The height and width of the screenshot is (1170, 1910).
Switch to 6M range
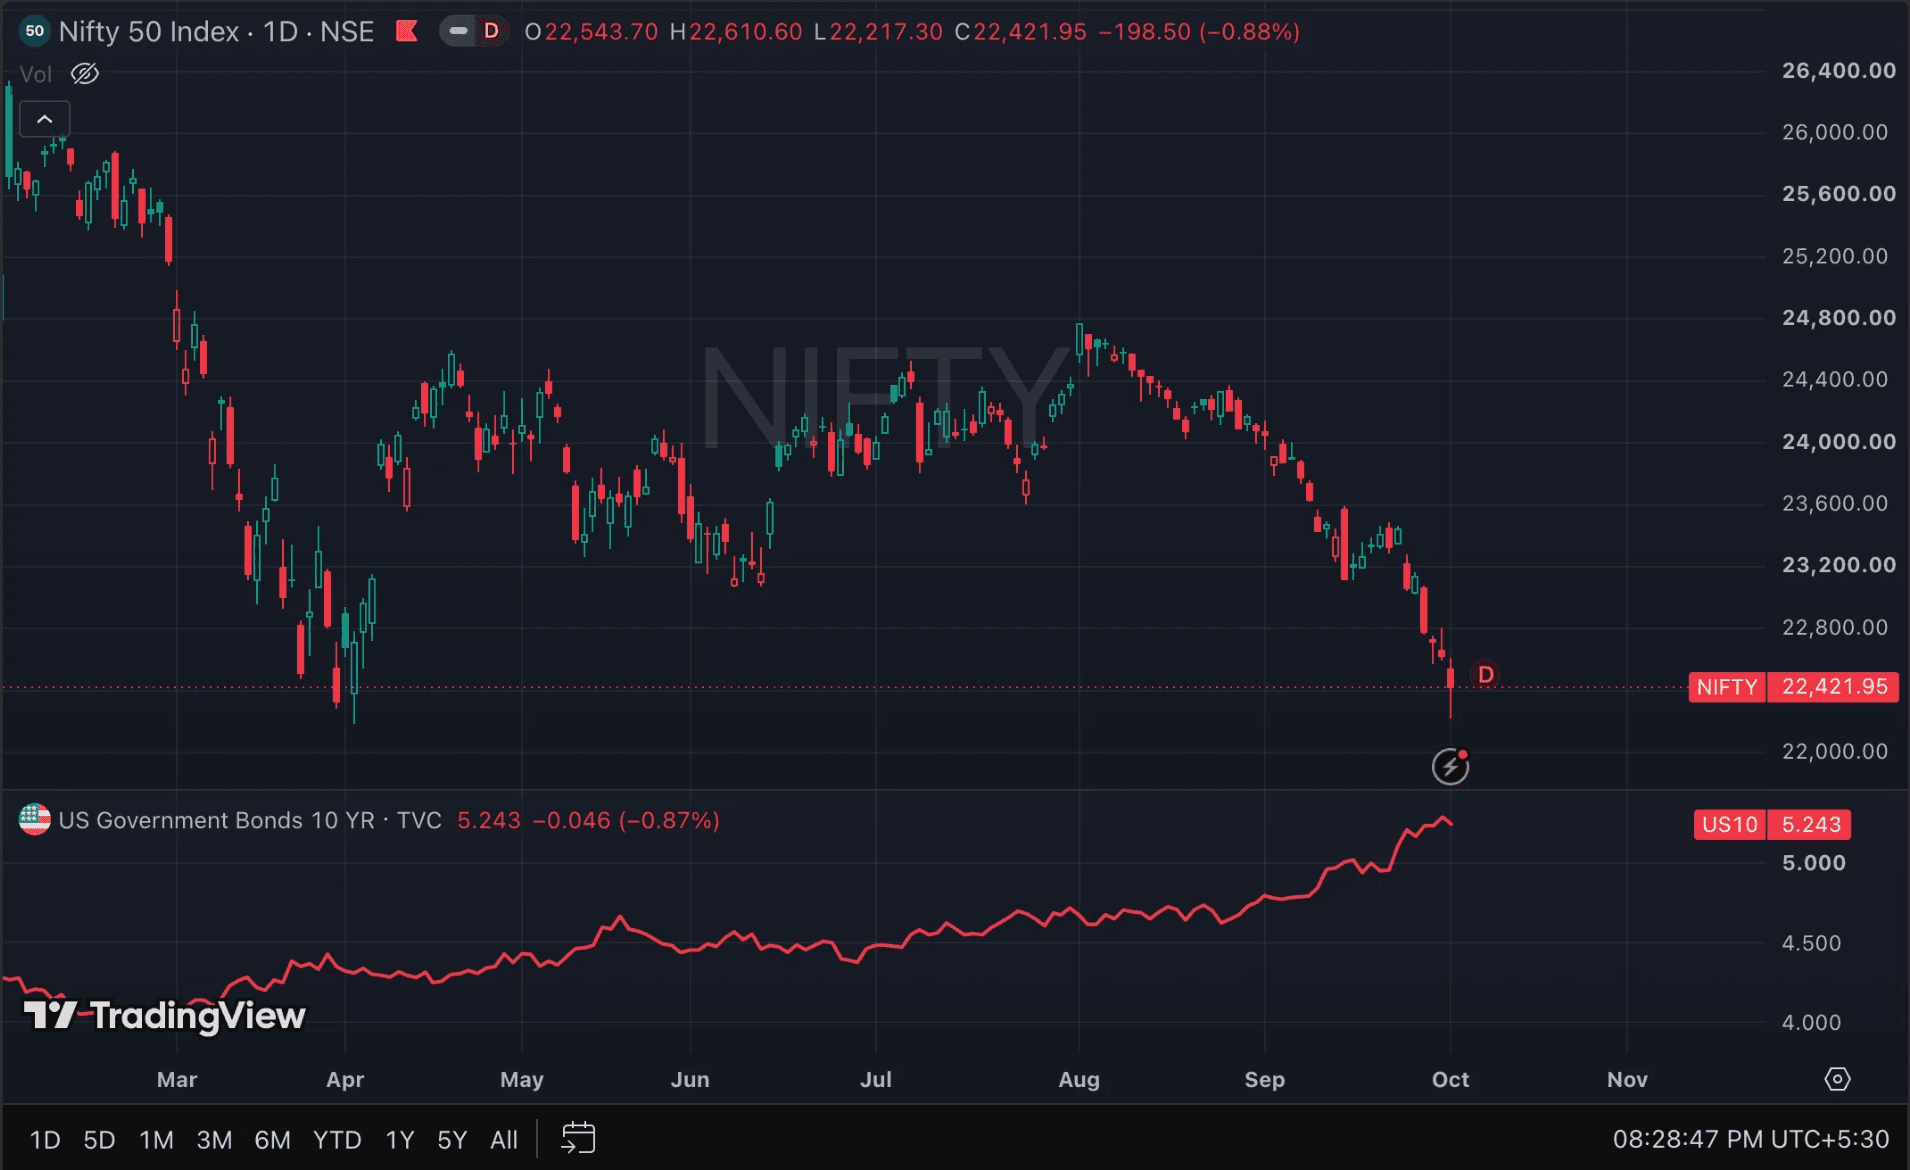(x=272, y=1140)
